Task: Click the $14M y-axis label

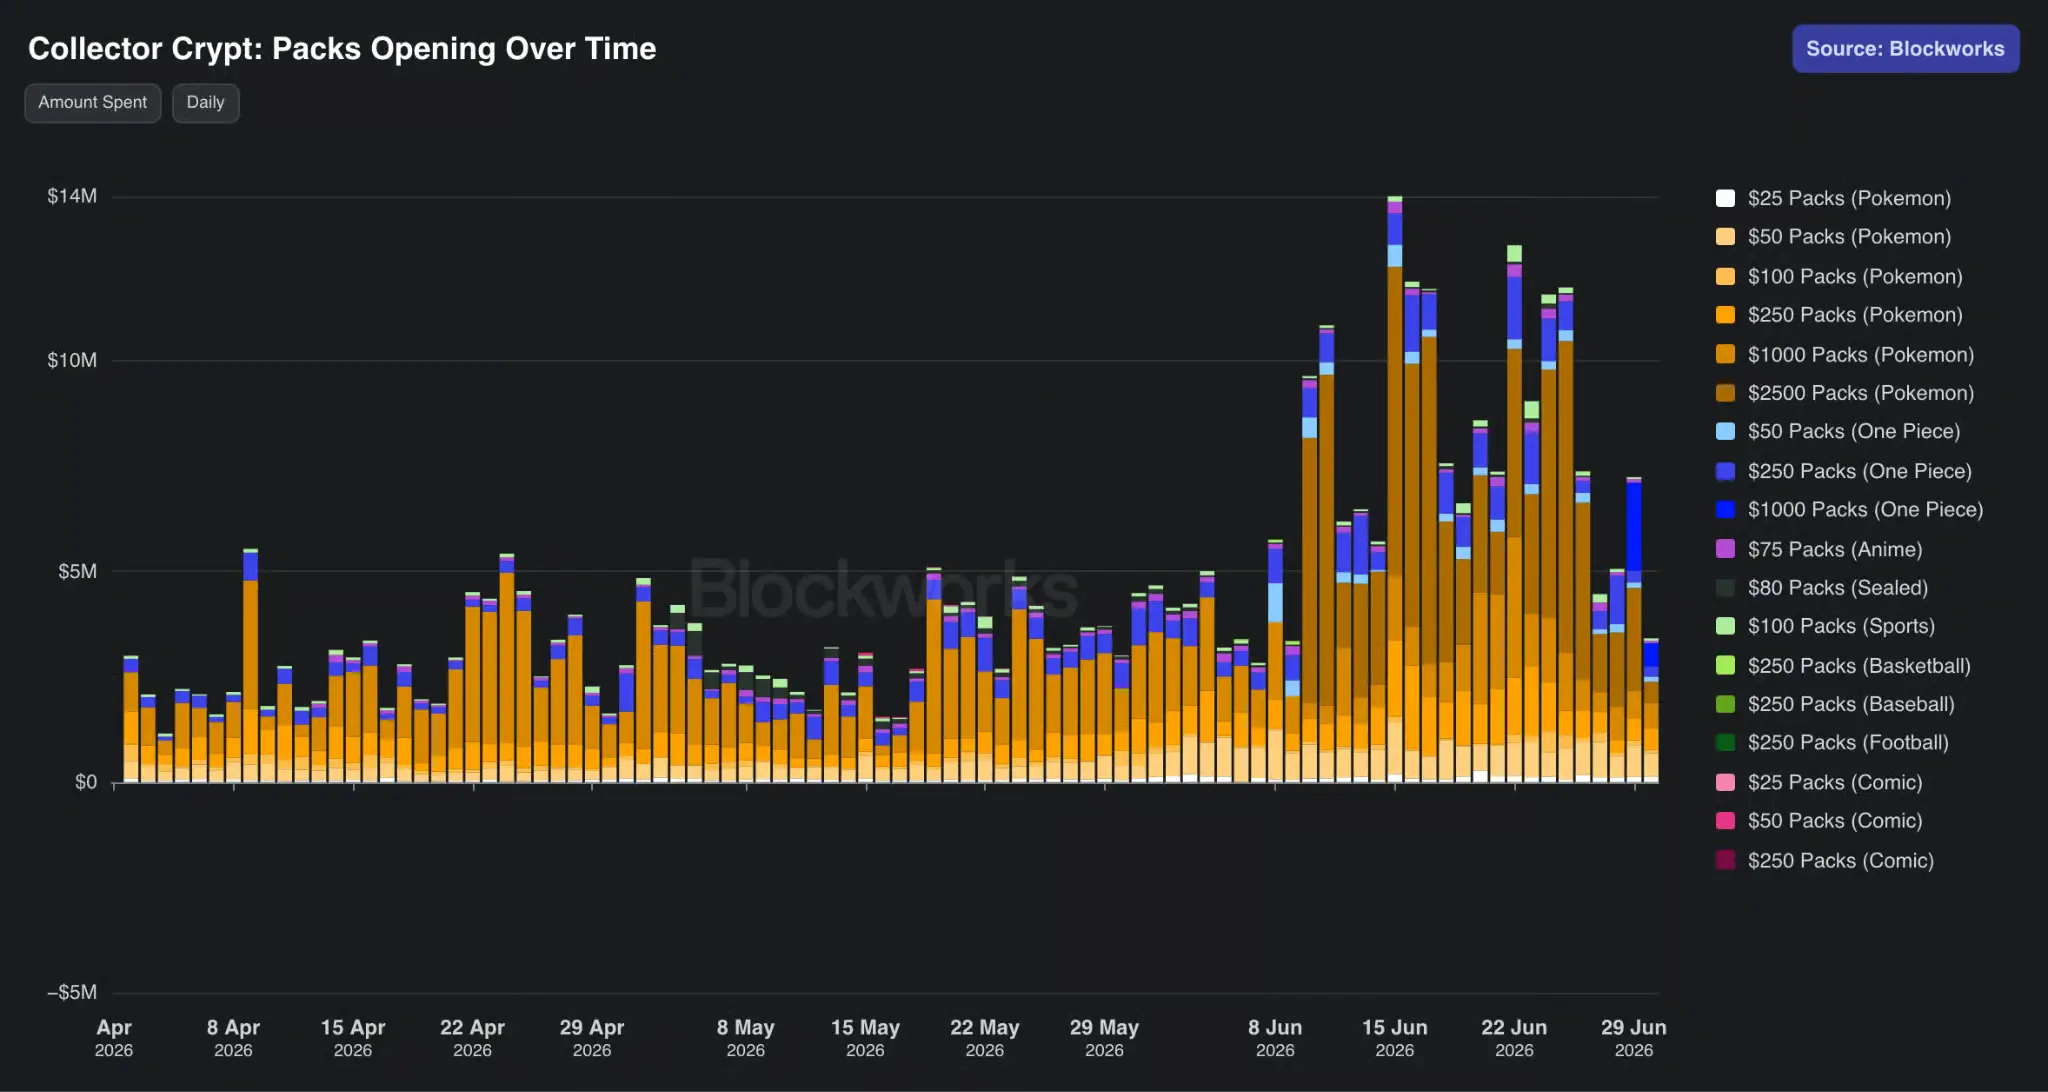Action: click(72, 196)
